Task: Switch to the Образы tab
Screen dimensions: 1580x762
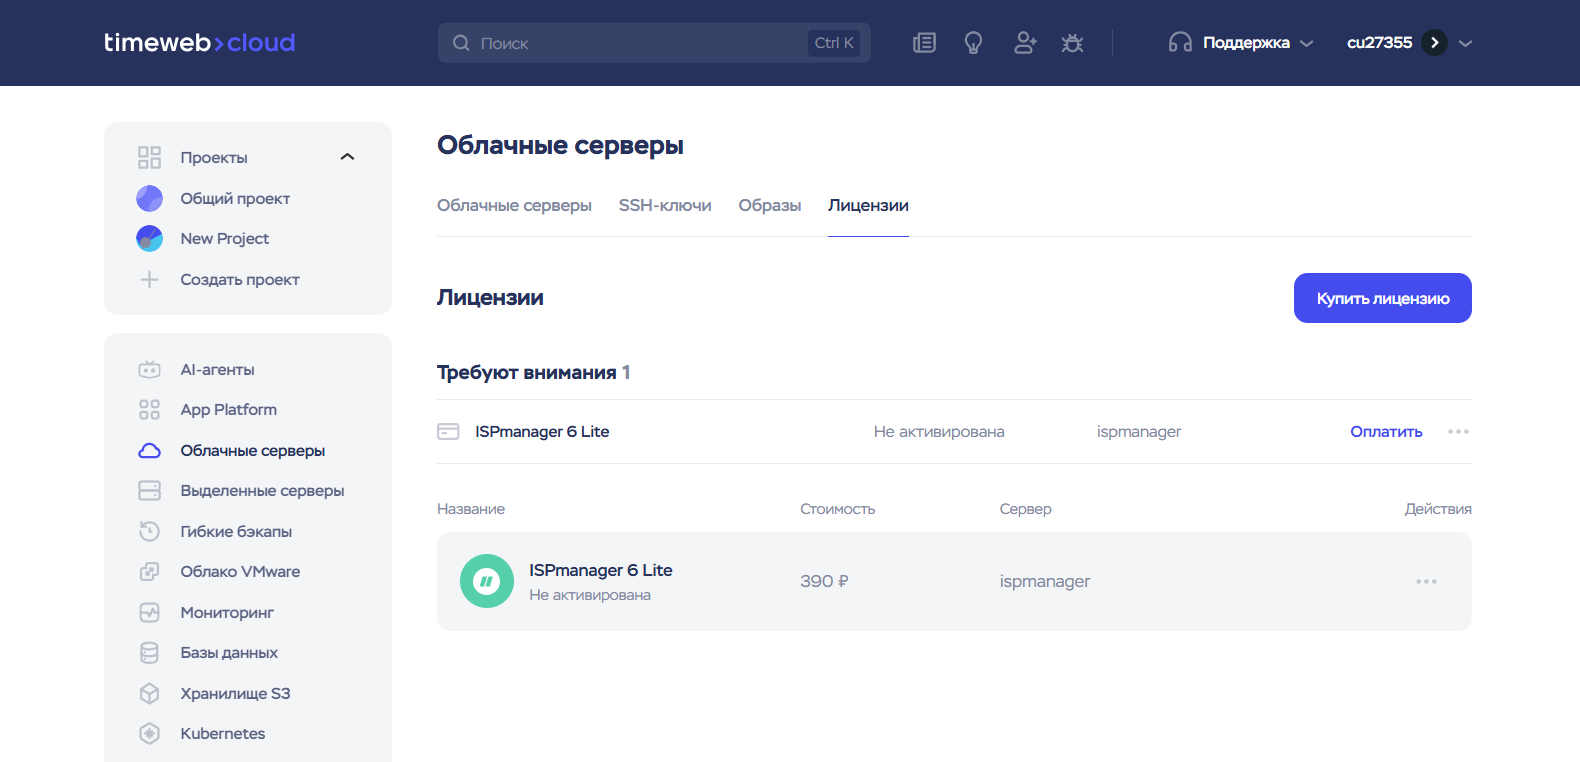Action: [769, 206]
